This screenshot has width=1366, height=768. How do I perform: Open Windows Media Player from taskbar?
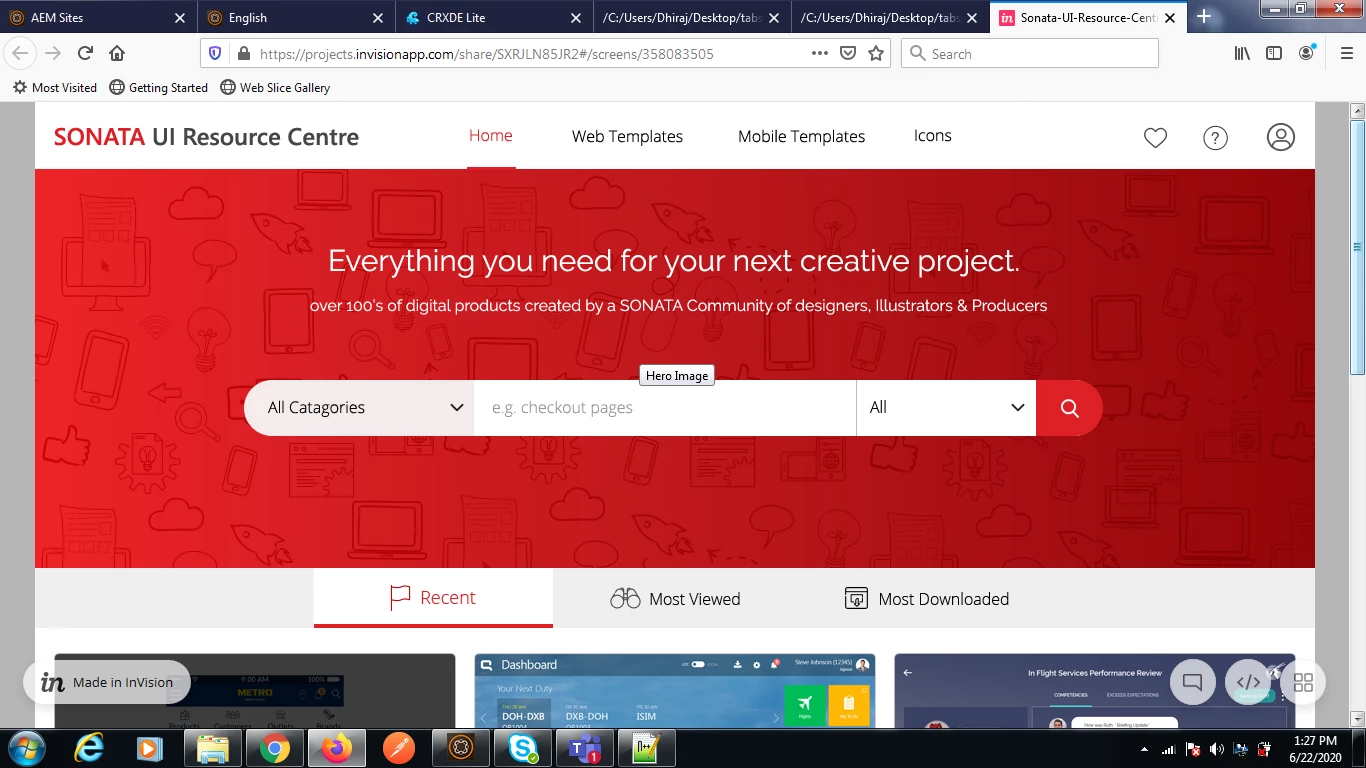(150, 748)
